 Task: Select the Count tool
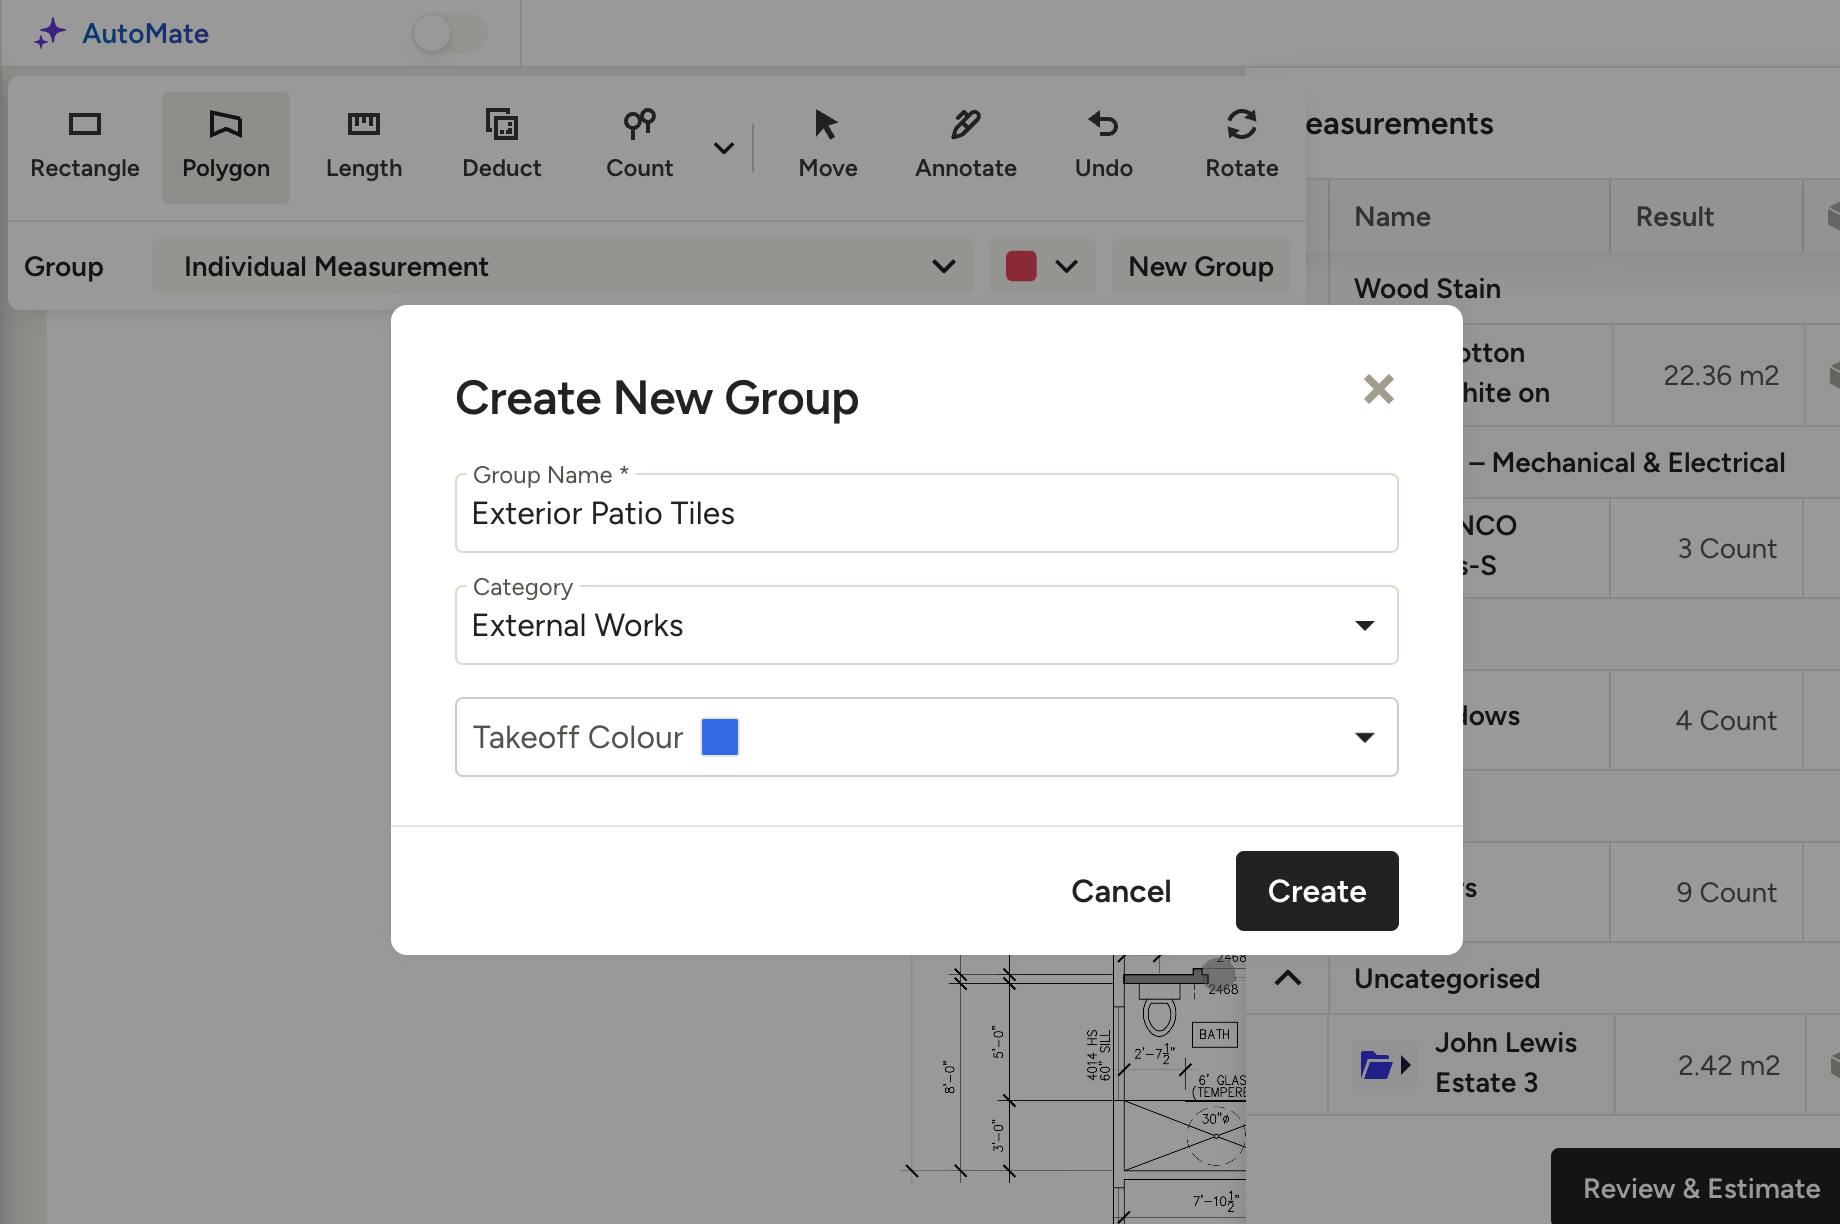point(640,147)
